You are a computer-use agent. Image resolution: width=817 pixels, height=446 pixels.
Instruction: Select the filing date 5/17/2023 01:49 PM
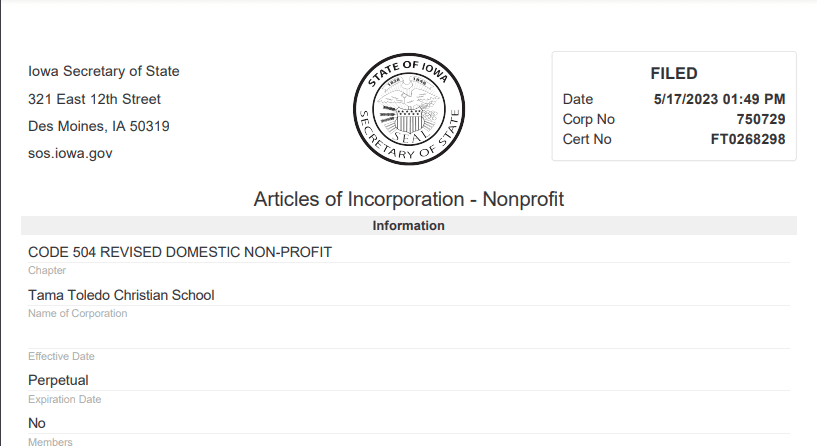719,99
